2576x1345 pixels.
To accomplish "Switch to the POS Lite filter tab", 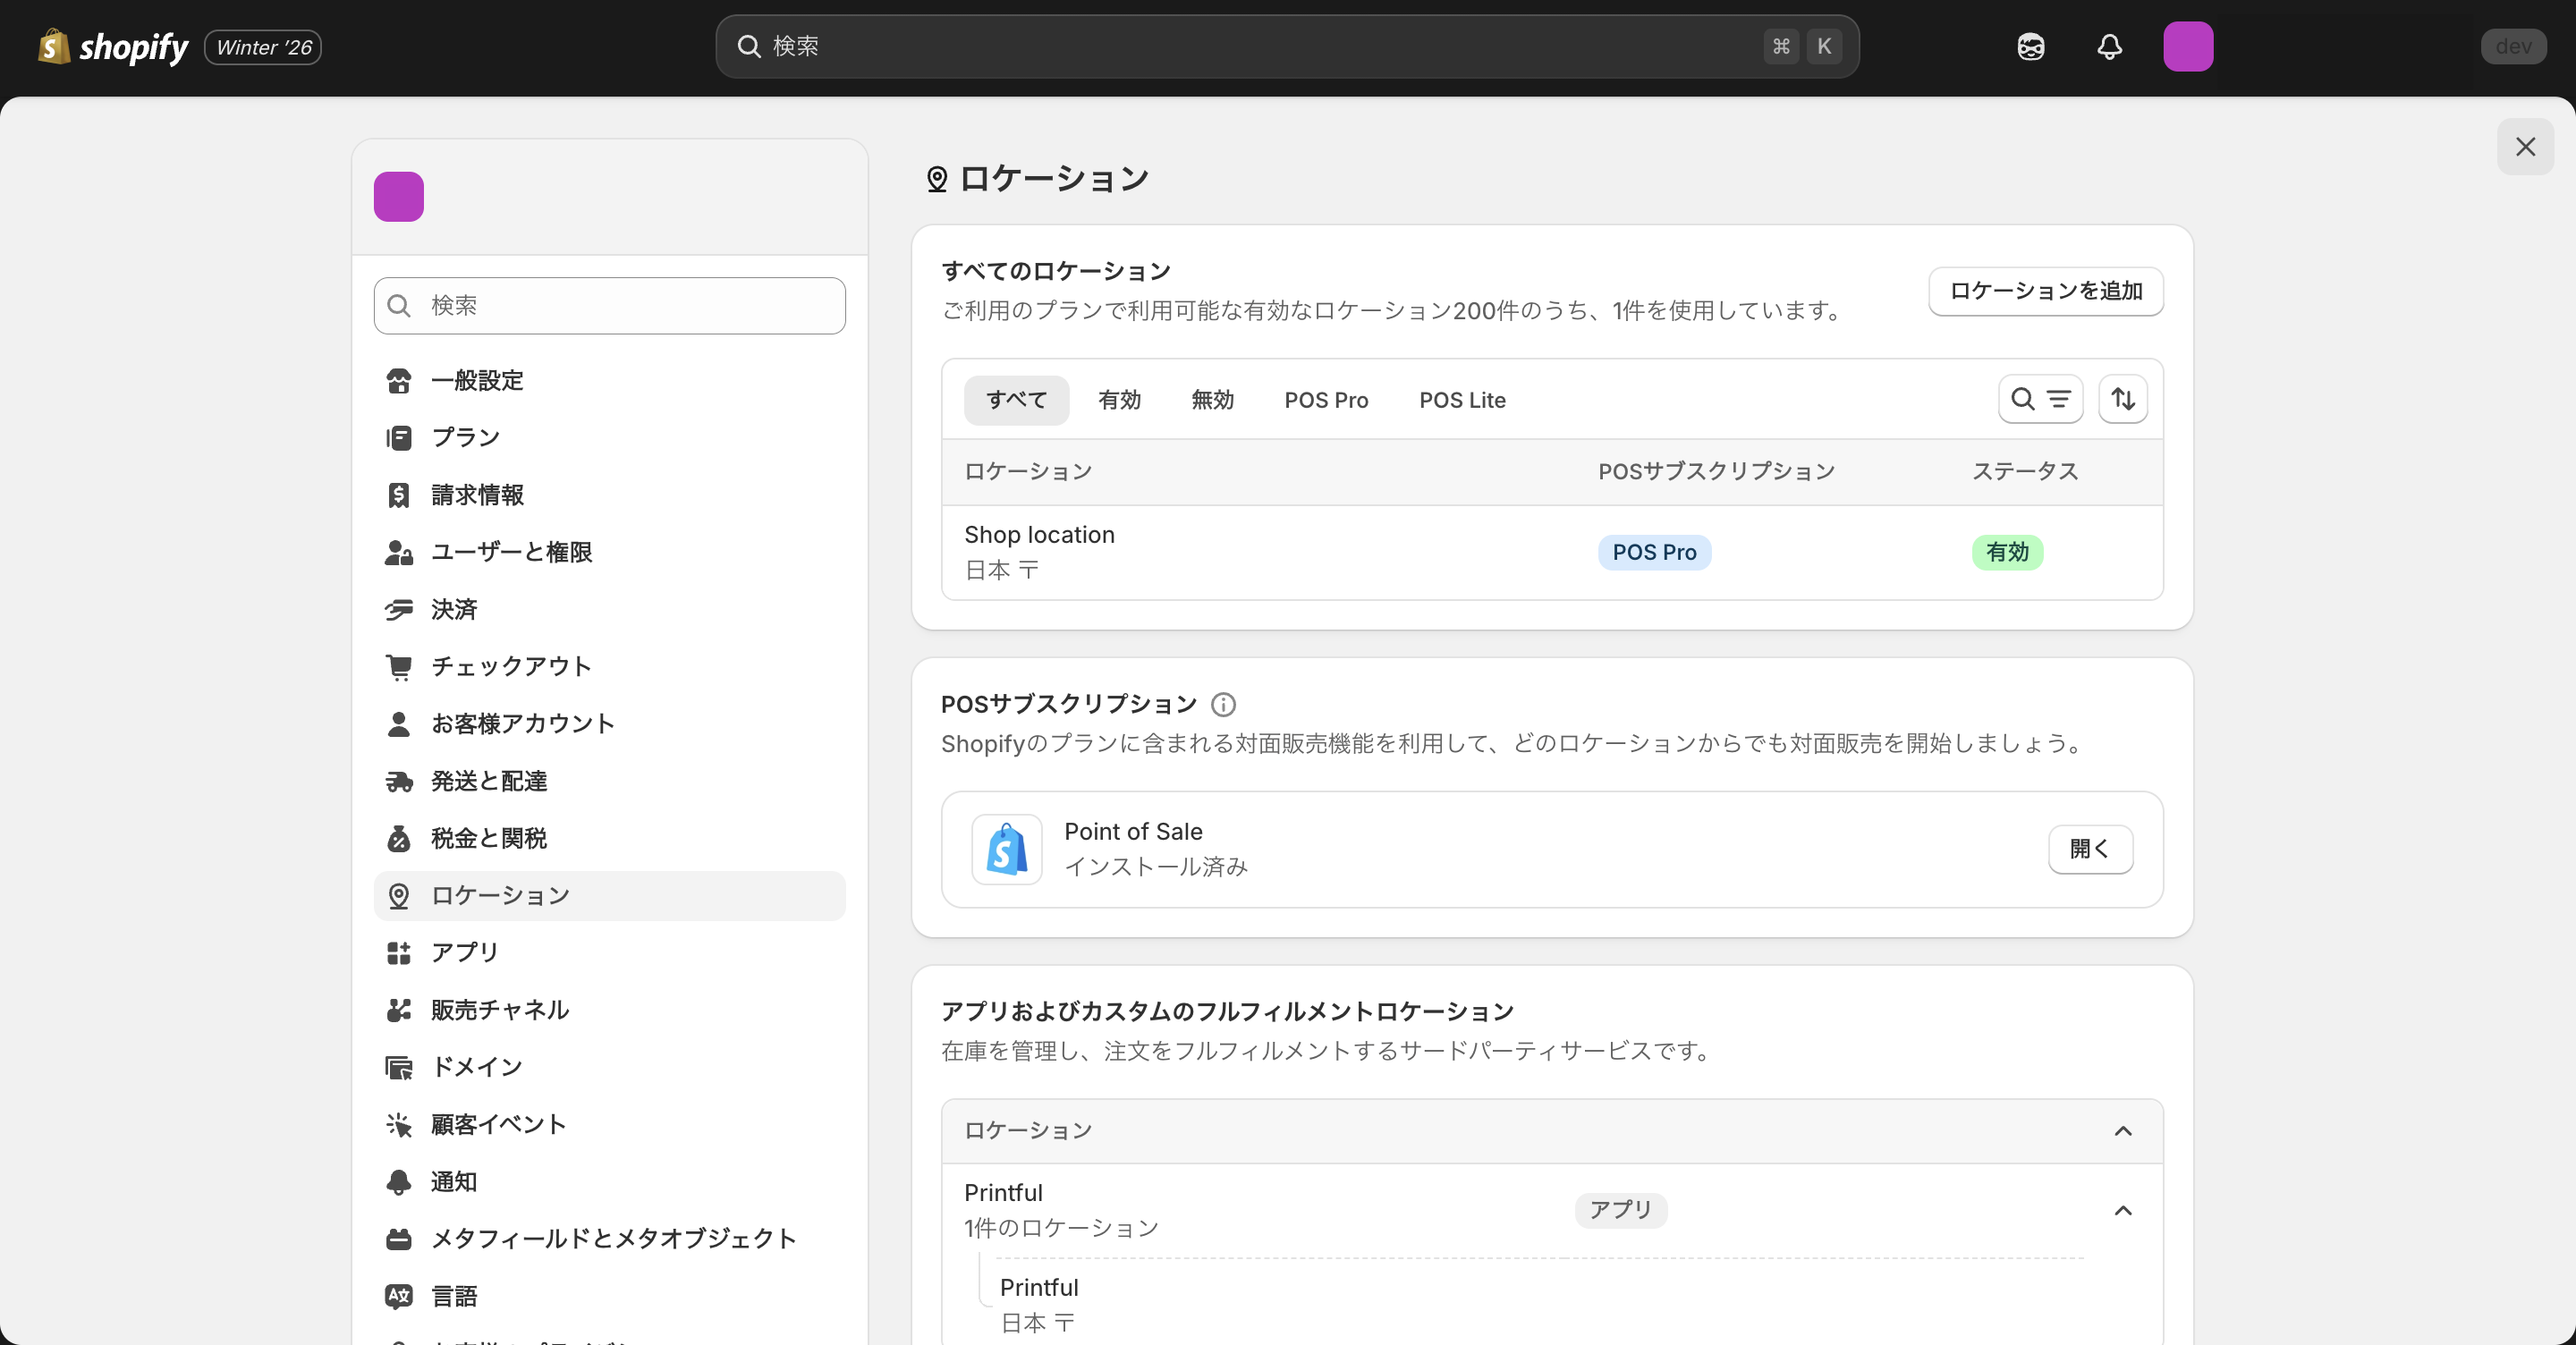I will [x=1462, y=399].
